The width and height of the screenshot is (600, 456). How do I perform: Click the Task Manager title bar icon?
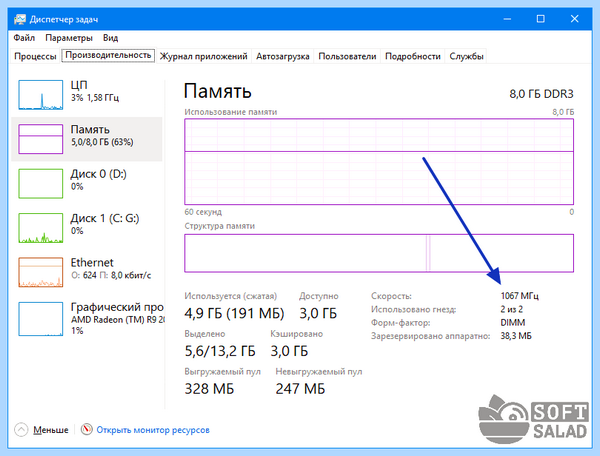(x=20, y=19)
